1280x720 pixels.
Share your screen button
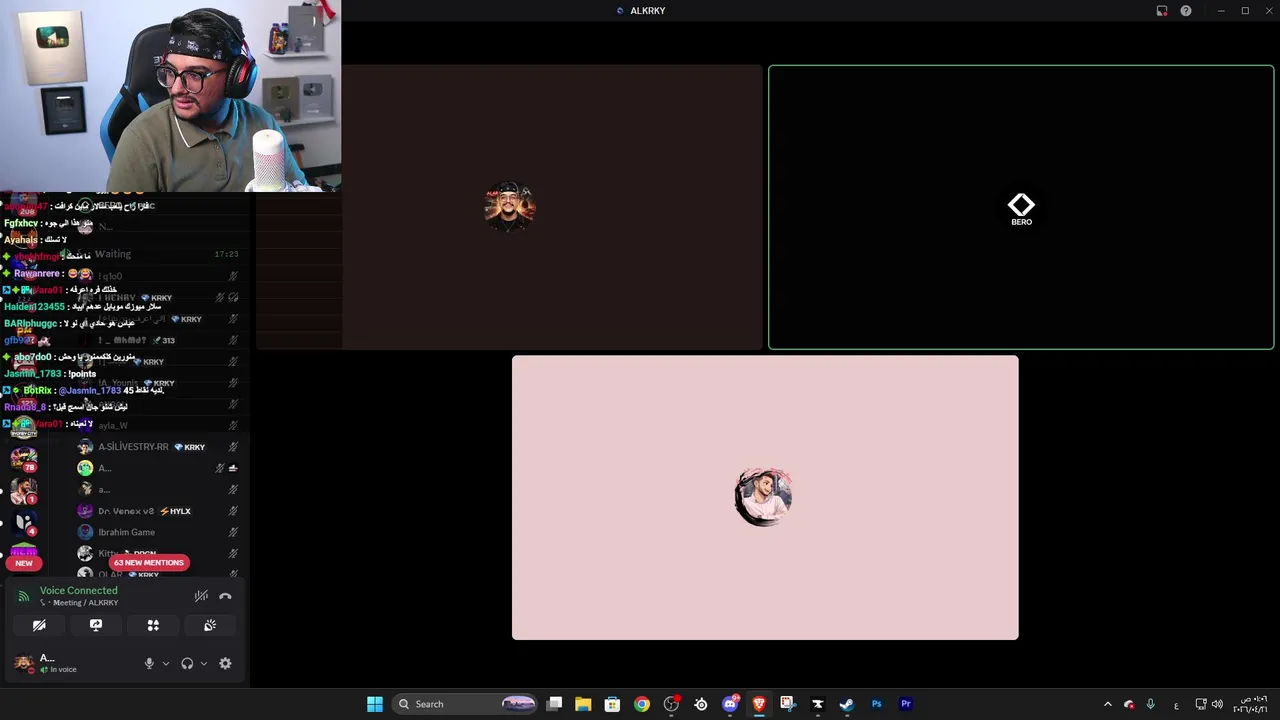(x=96, y=625)
